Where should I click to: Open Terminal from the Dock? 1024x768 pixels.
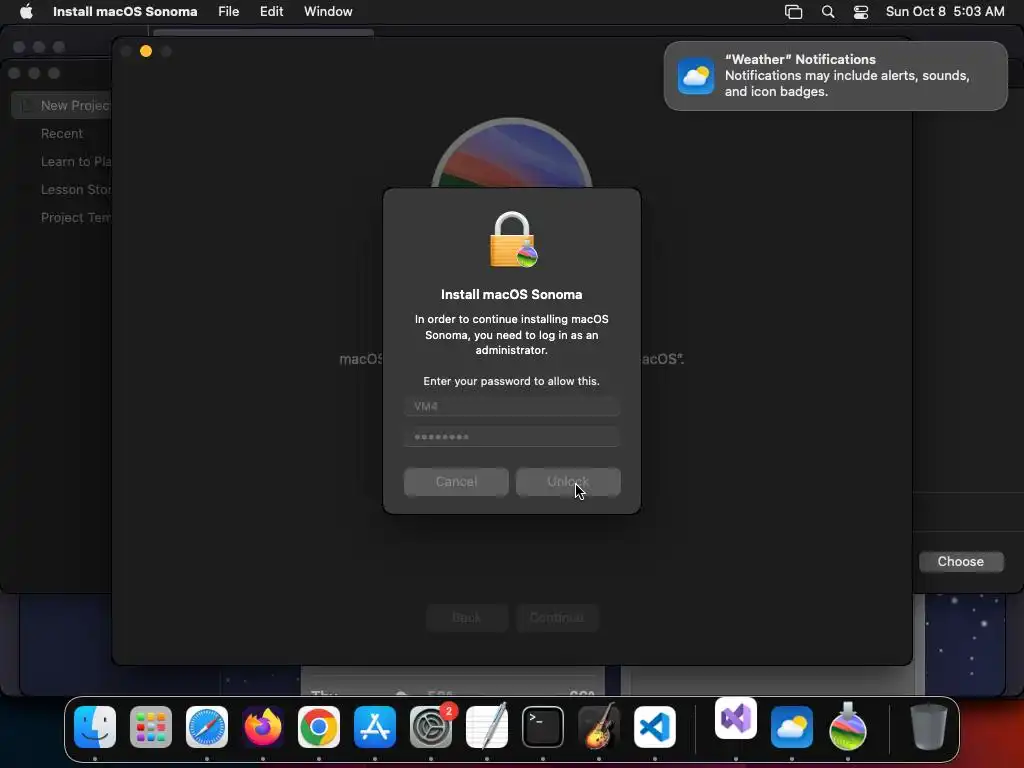click(543, 727)
